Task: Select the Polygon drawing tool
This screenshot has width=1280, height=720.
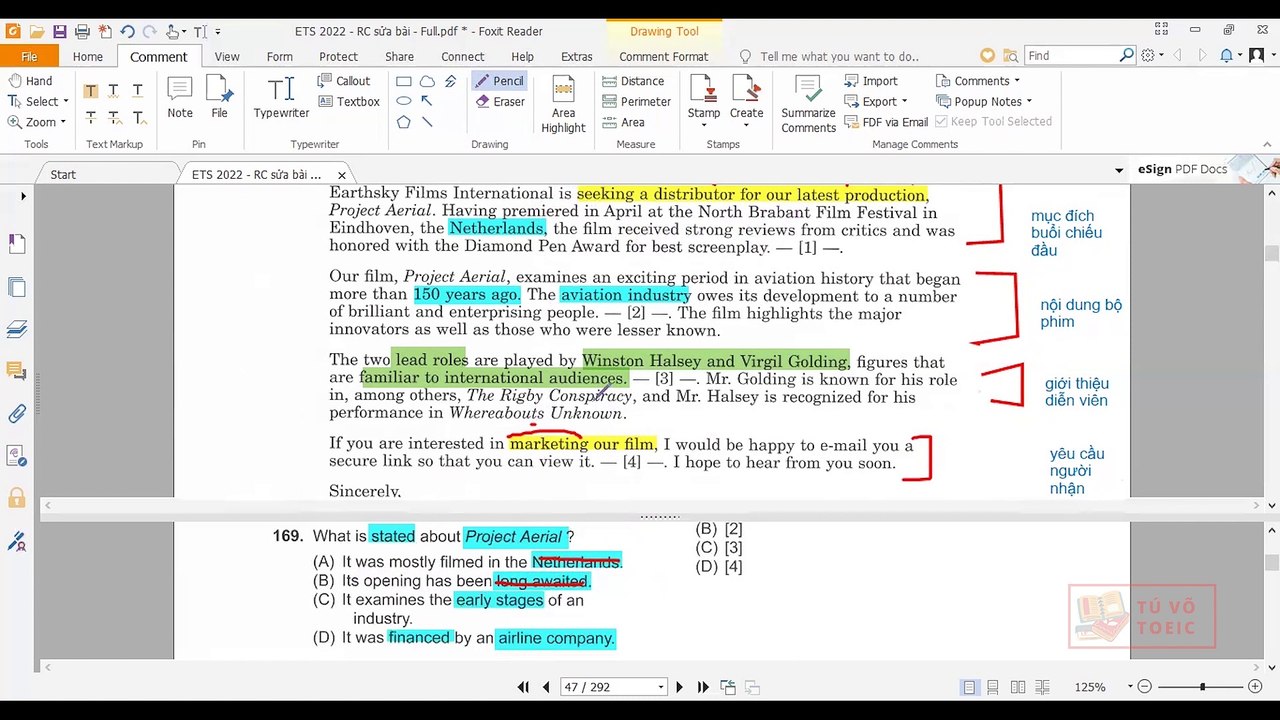Action: [404, 122]
